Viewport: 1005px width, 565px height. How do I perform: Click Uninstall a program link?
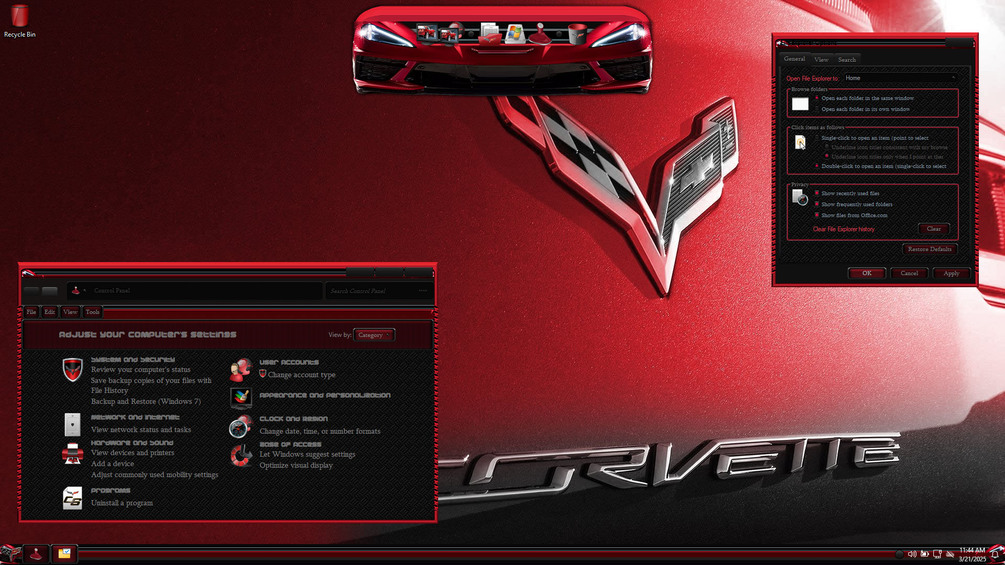tap(122, 503)
